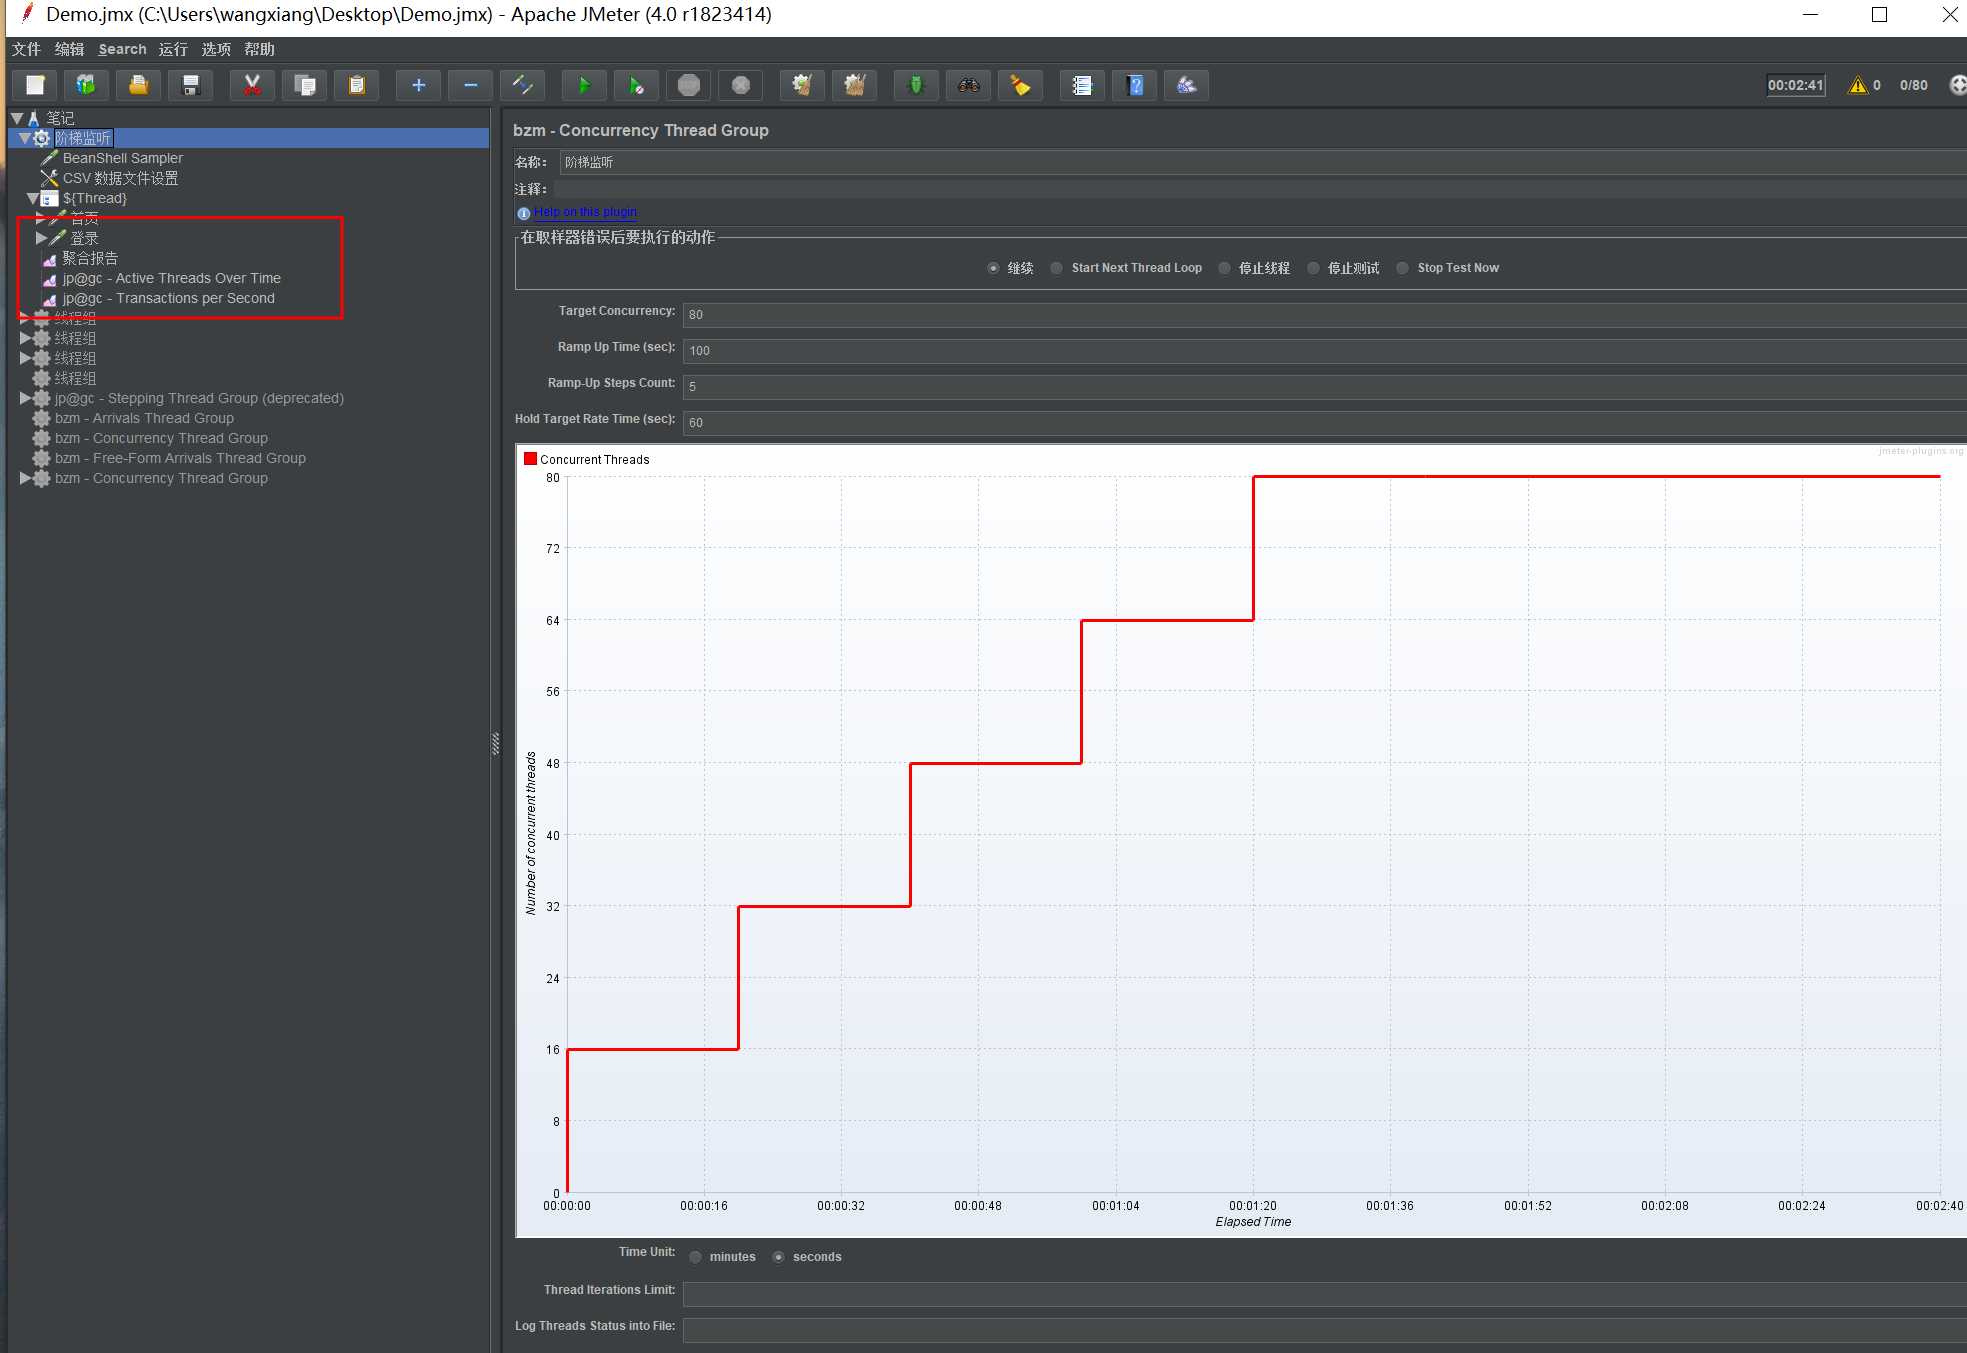Viewport: 1967px width, 1353px height.
Task: Click the globe icon beside the 0/80 thread counter
Action: click(x=1958, y=85)
